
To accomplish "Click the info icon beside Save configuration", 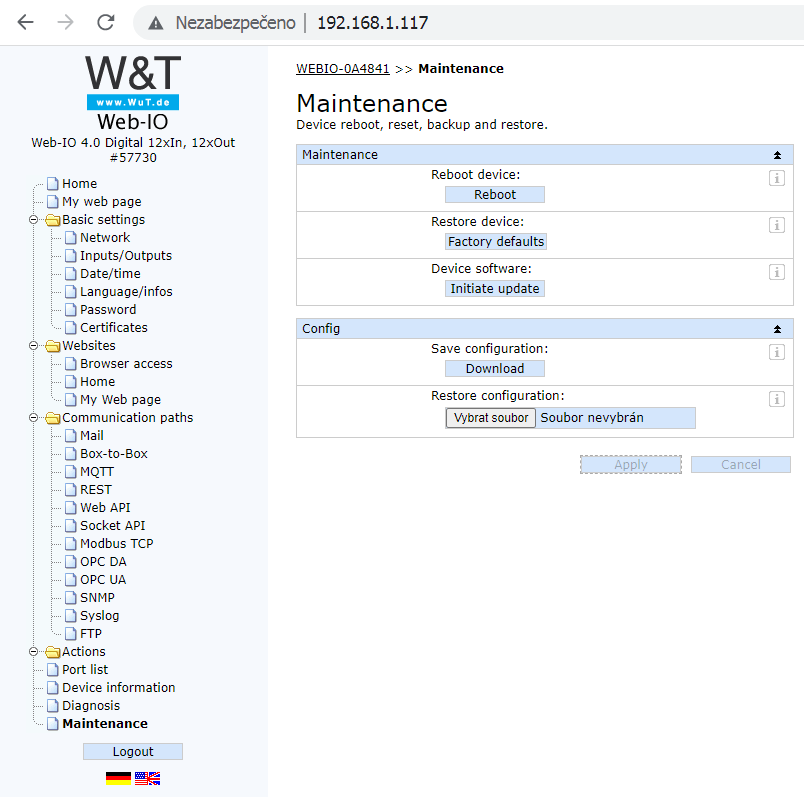I will tap(777, 352).
